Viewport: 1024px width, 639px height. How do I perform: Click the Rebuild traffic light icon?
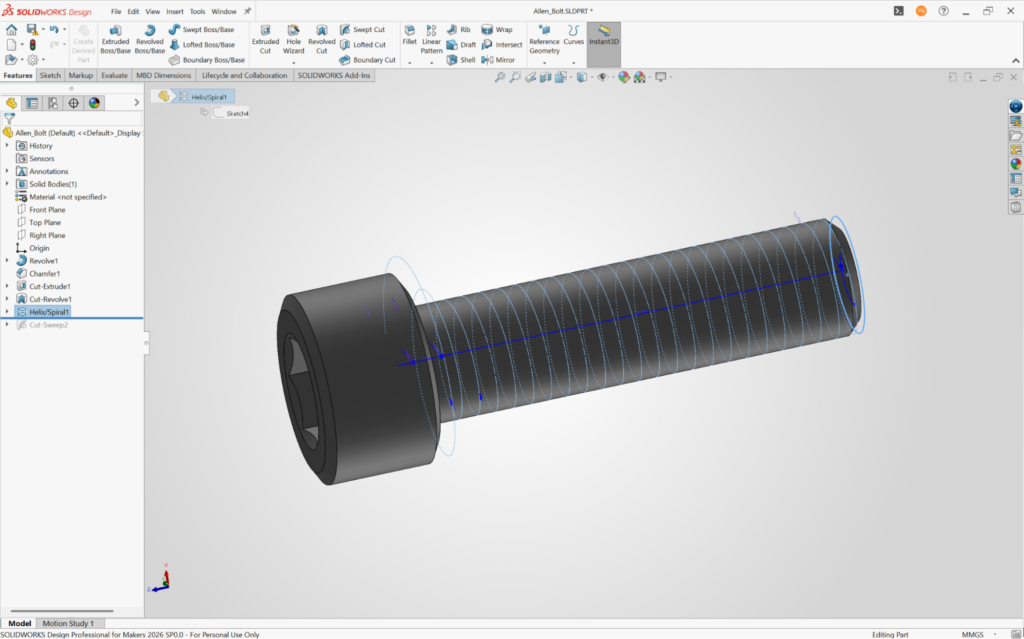pos(32,44)
